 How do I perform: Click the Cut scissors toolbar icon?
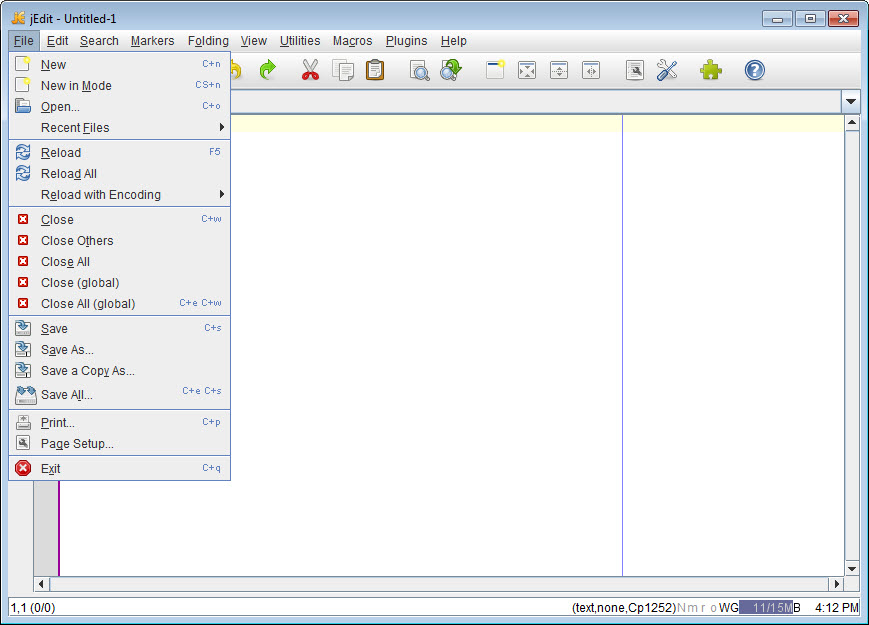coord(310,70)
